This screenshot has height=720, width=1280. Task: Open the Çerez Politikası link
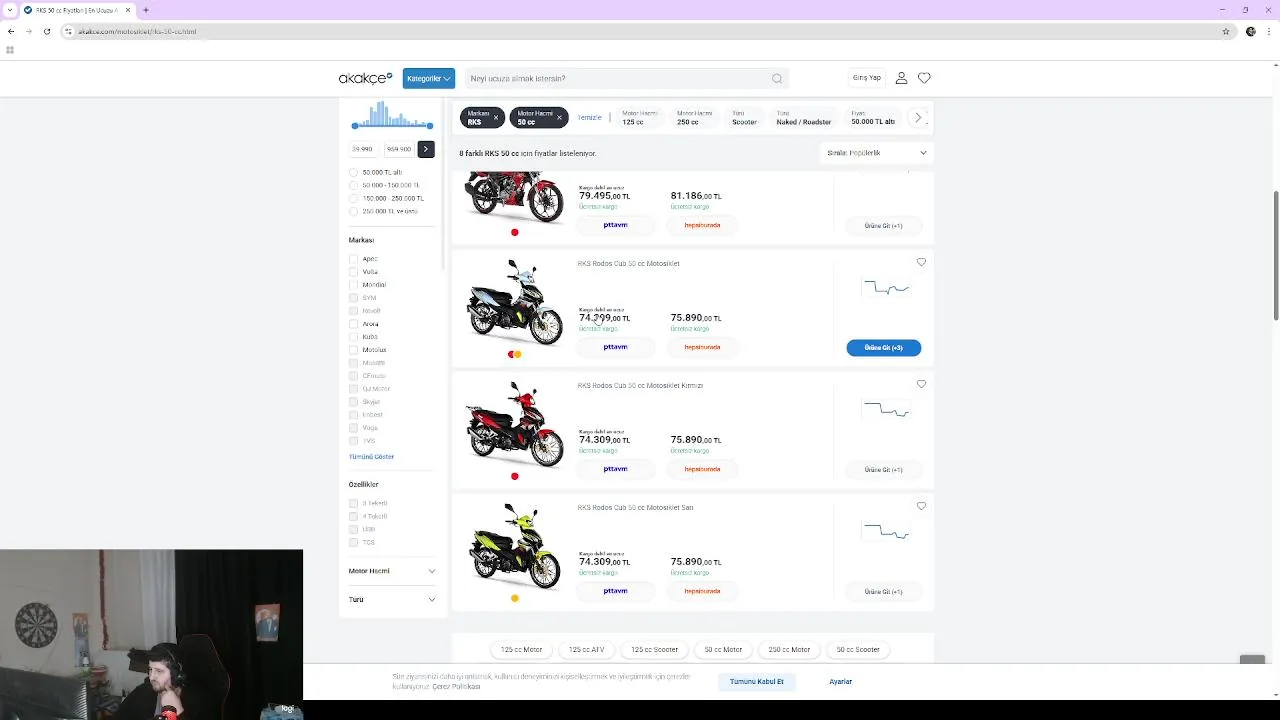tap(456, 687)
